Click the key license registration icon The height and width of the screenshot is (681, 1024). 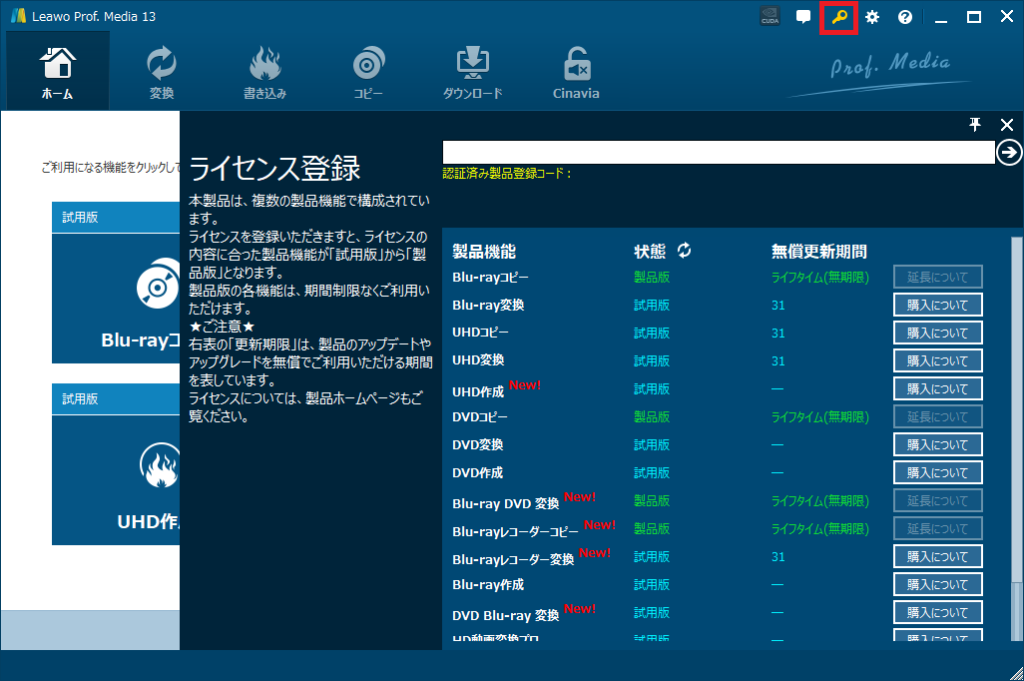[839, 17]
